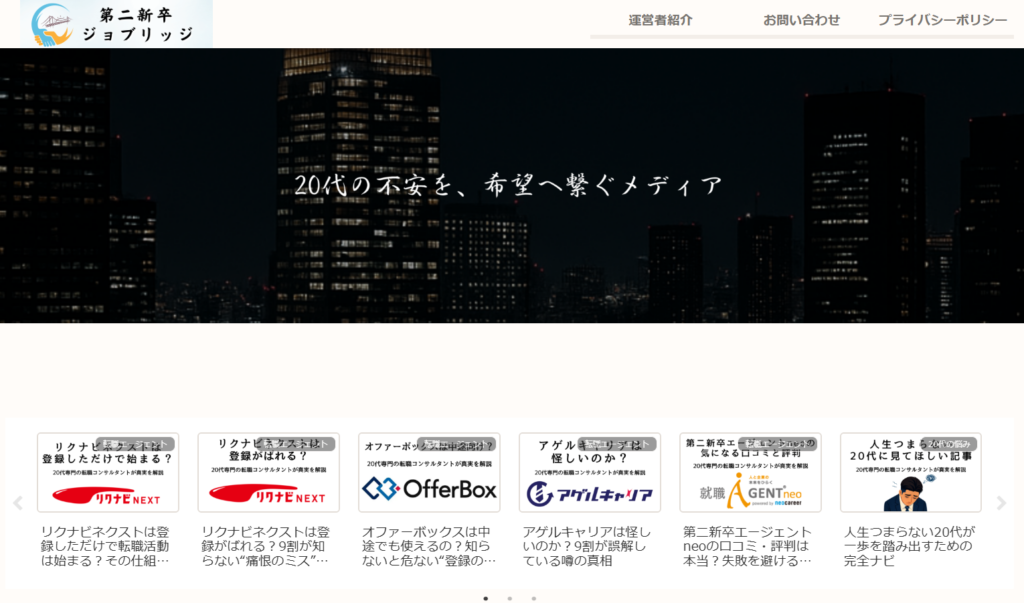Click the carousel previous arrow
Viewport: 1024px width, 603px height.
(17, 503)
